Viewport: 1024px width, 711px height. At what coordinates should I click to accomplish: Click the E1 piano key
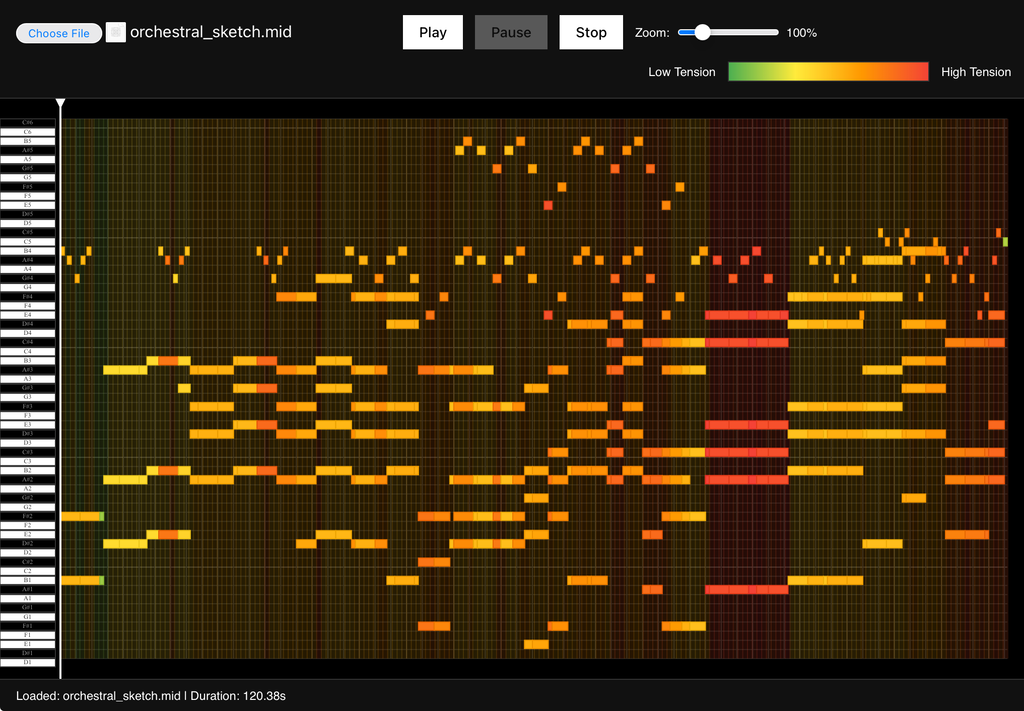pos(27,644)
